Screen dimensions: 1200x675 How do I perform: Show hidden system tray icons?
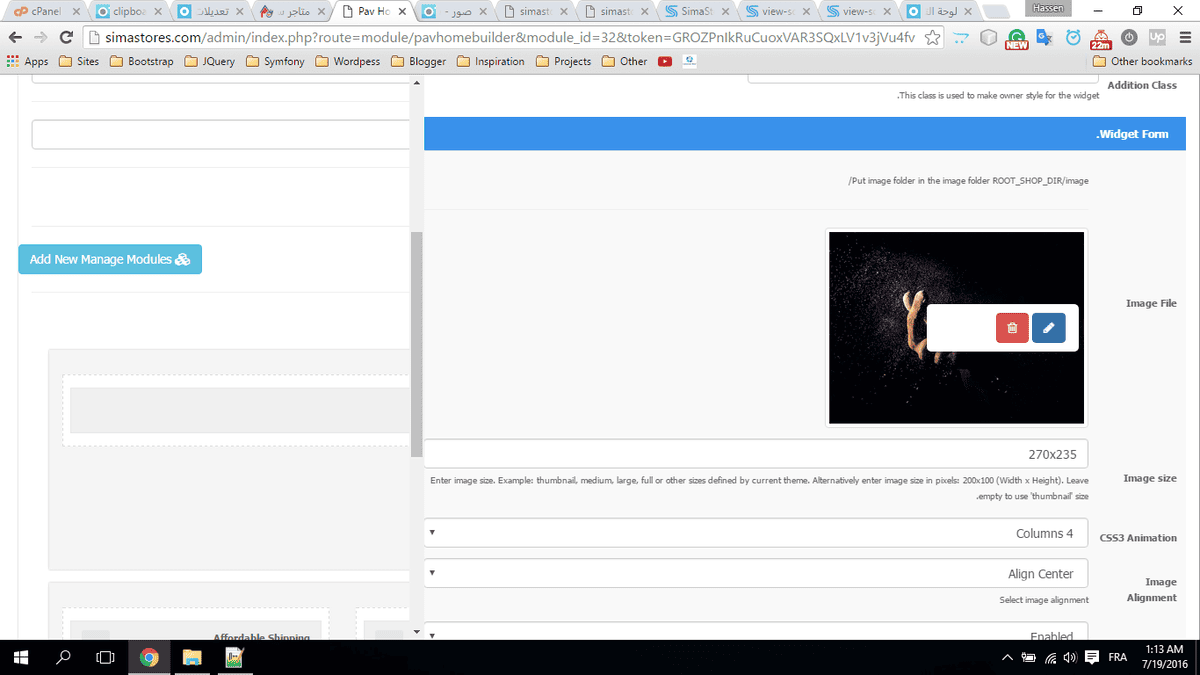coord(1008,657)
